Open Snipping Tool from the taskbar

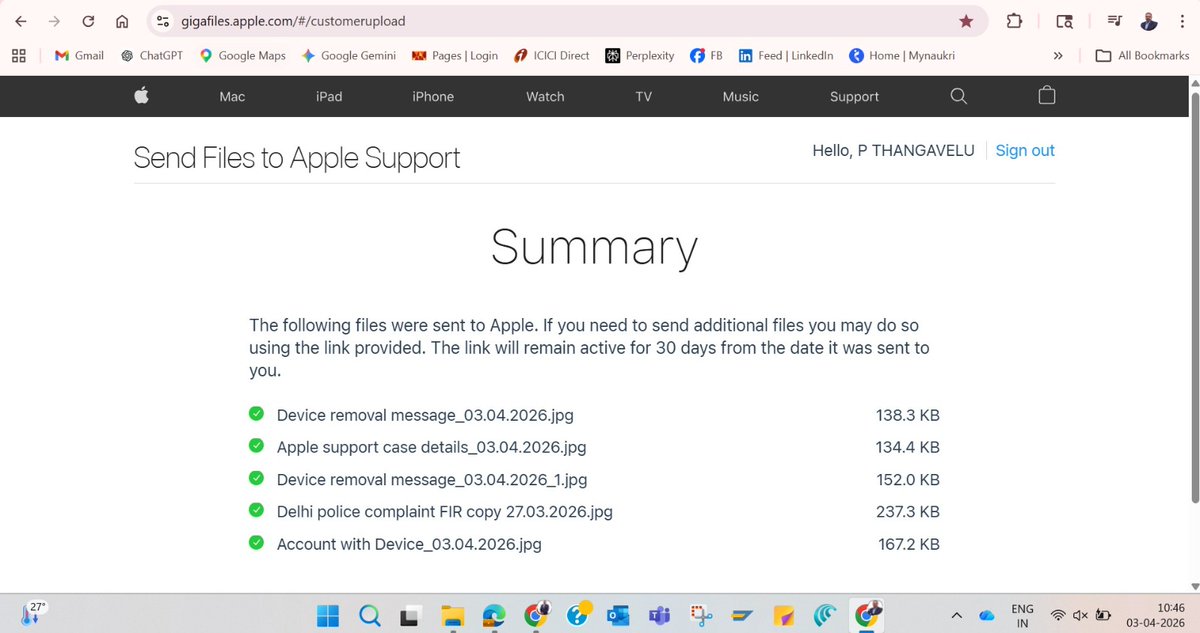(699, 614)
